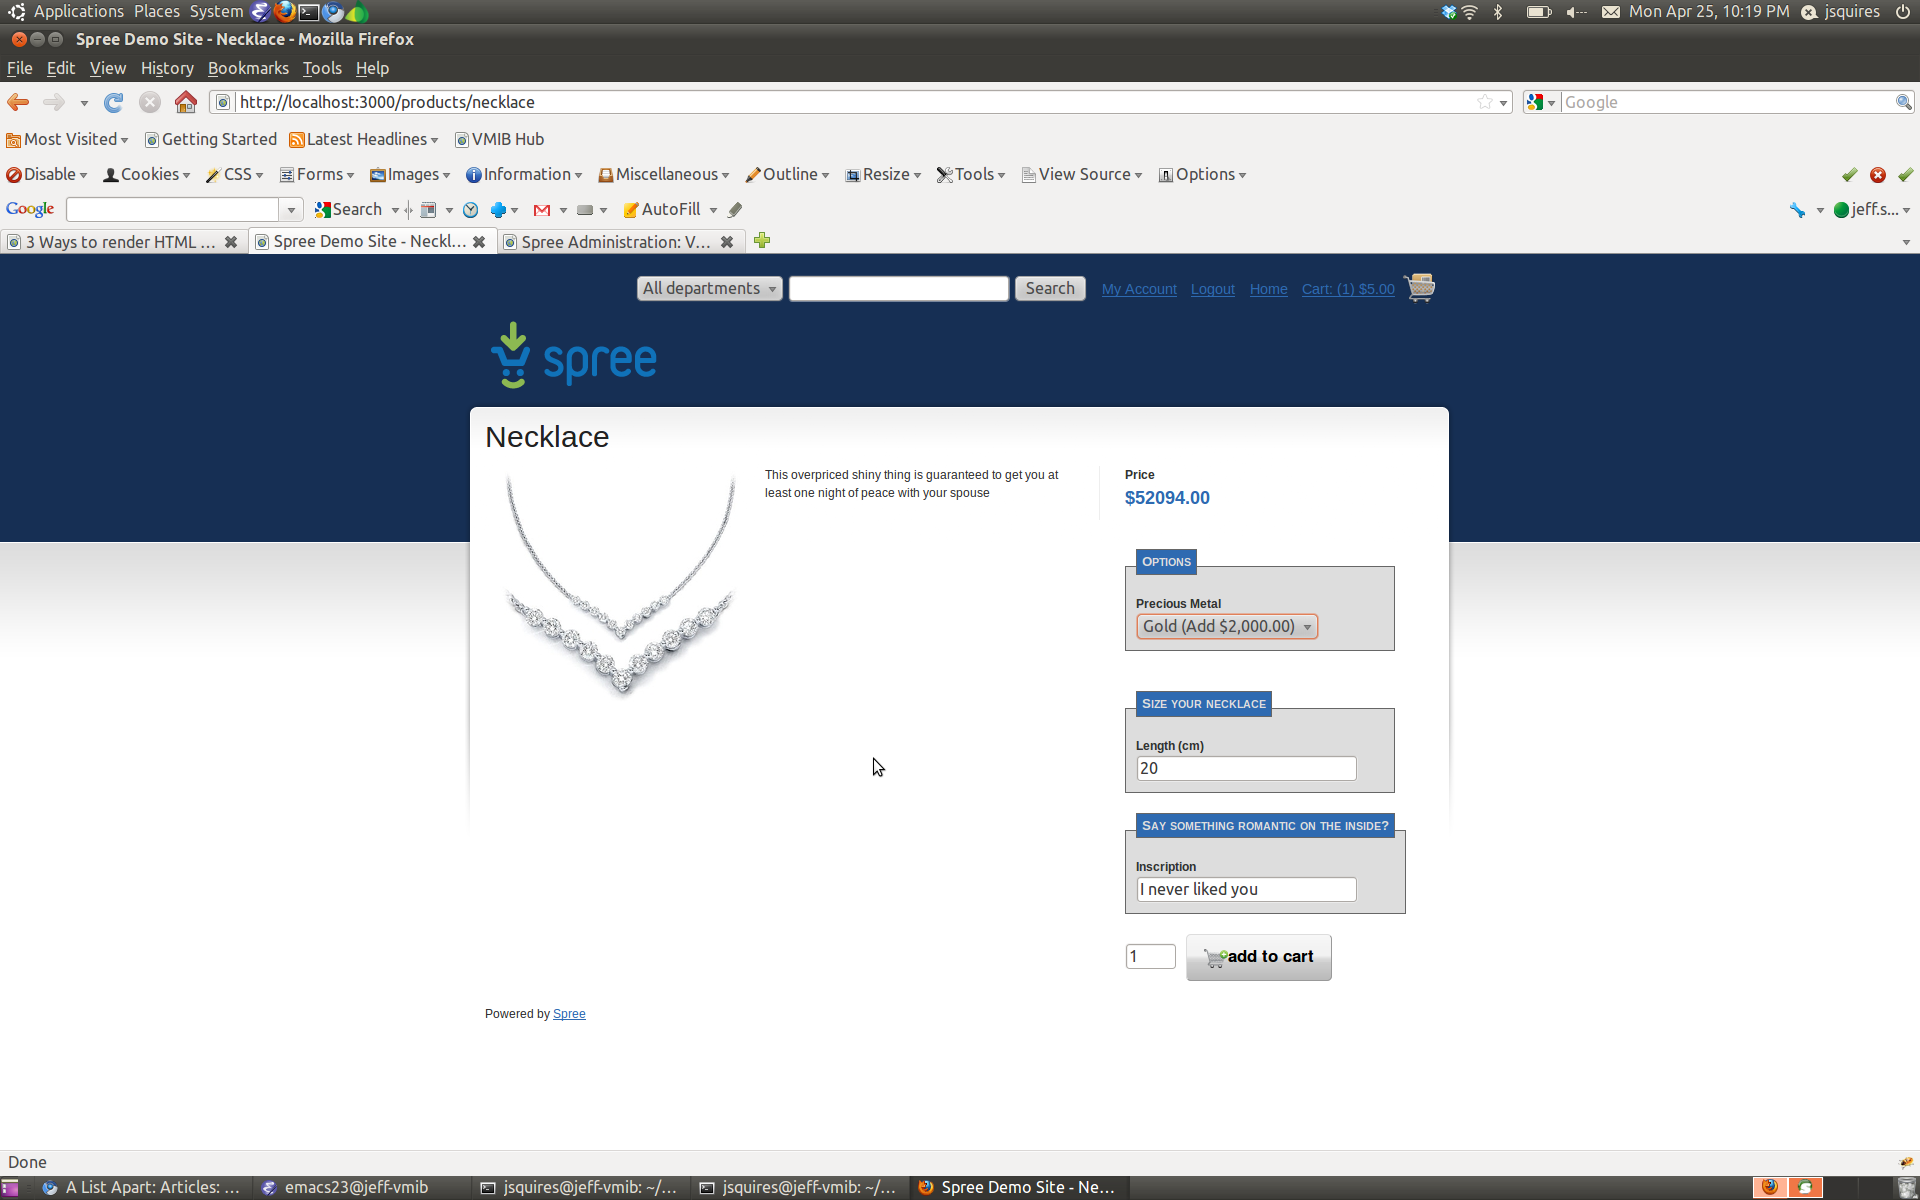Viewport: 1920px width, 1200px height.
Task: Open the Bookmarks menu
Action: click(x=248, y=68)
